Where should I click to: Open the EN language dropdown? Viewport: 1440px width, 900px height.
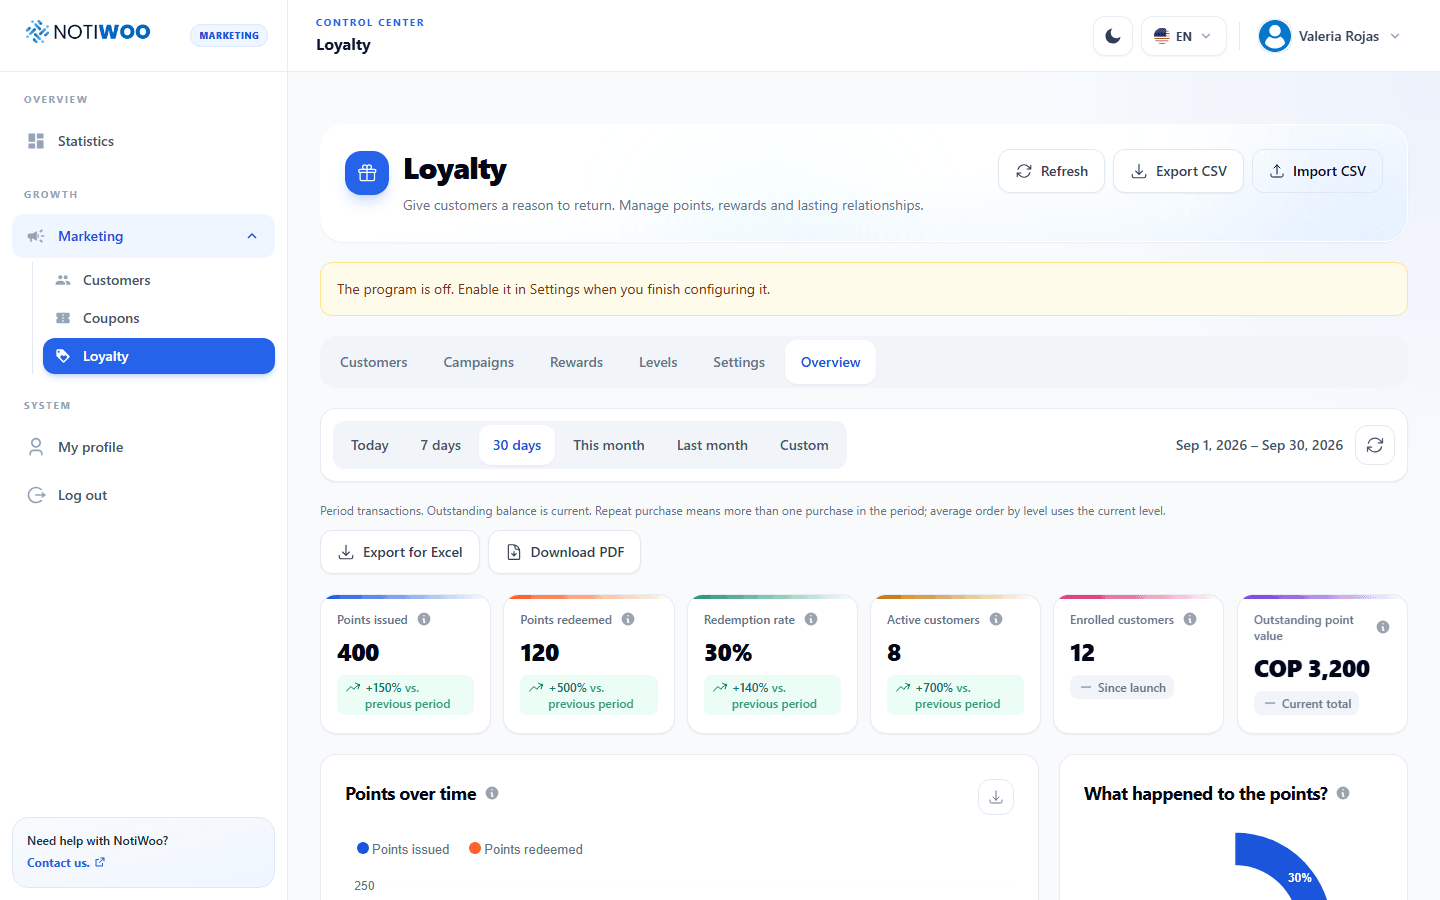(x=1183, y=36)
